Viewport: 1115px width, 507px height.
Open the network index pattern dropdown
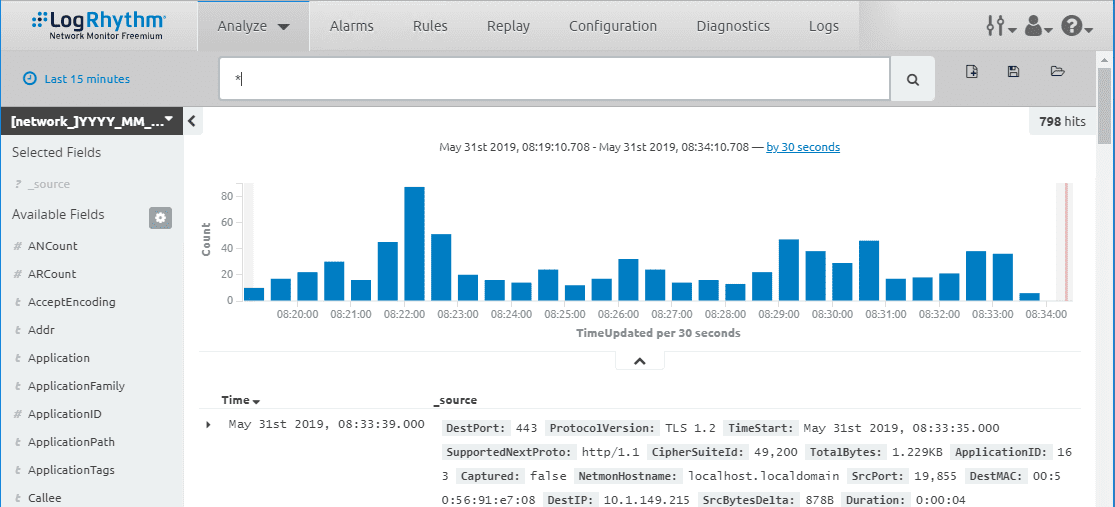point(92,121)
